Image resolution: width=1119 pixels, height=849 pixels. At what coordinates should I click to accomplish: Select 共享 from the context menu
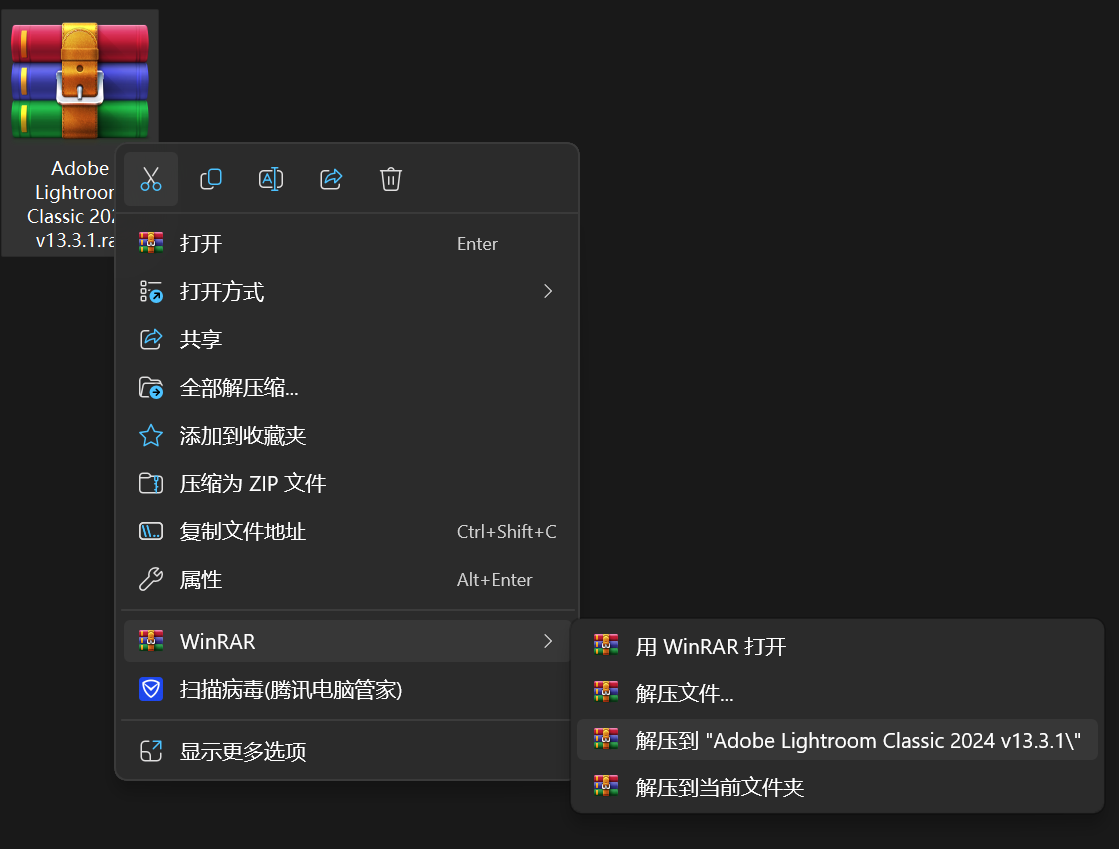tap(201, 340)
